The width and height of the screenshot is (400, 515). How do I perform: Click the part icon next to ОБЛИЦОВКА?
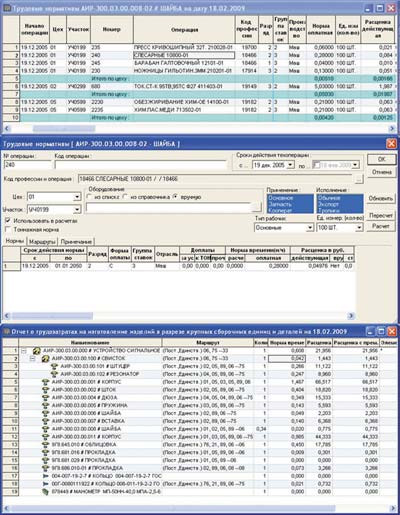point(46,445)
